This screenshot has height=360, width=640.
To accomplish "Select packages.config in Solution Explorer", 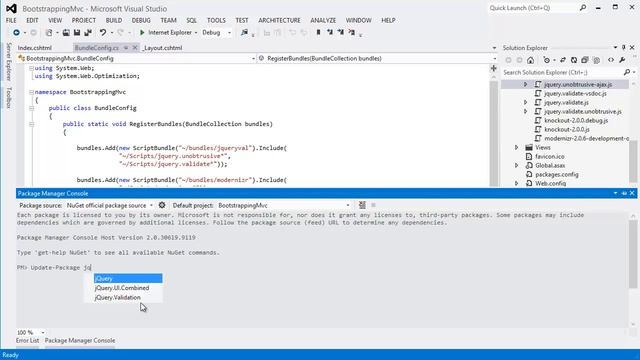I will point(557,174).
